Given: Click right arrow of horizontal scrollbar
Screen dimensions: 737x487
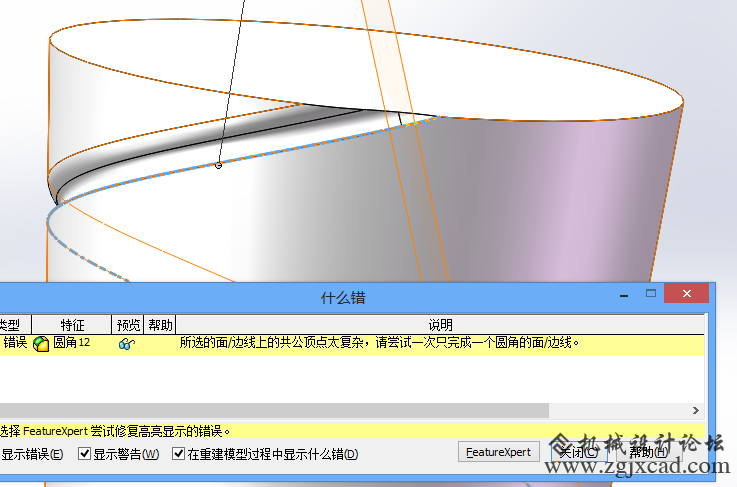Looking at the screenshot, I should [696, 410].
